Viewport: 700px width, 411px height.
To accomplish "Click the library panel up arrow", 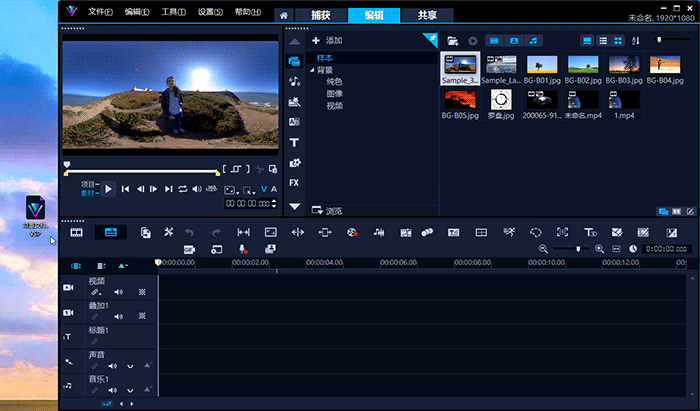I will [x=294, y=42].
